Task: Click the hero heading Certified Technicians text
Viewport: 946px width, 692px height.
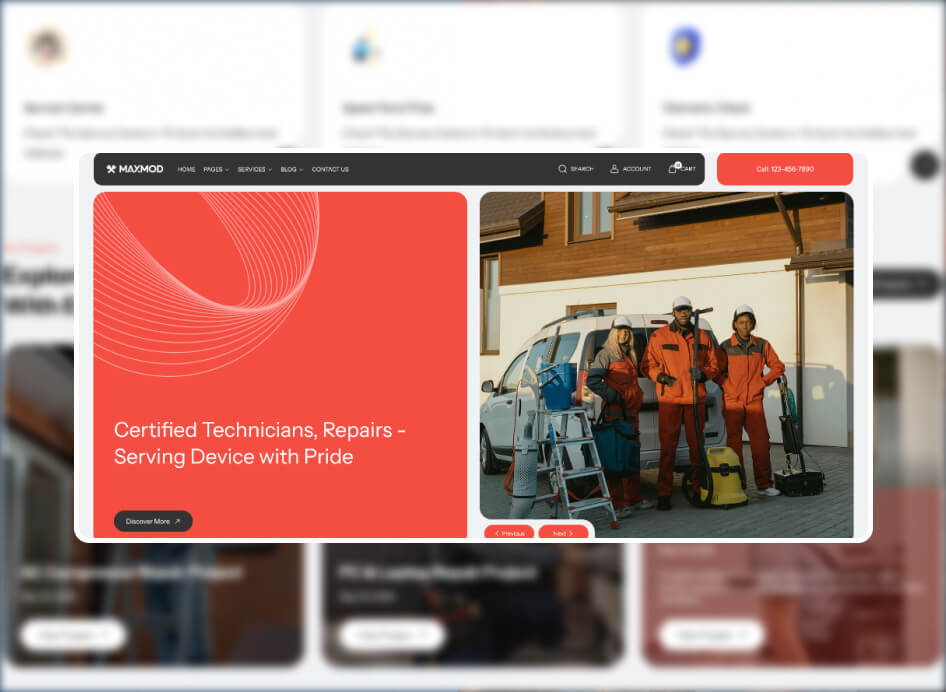Action: pyautogui.click(x=260, y=443)
